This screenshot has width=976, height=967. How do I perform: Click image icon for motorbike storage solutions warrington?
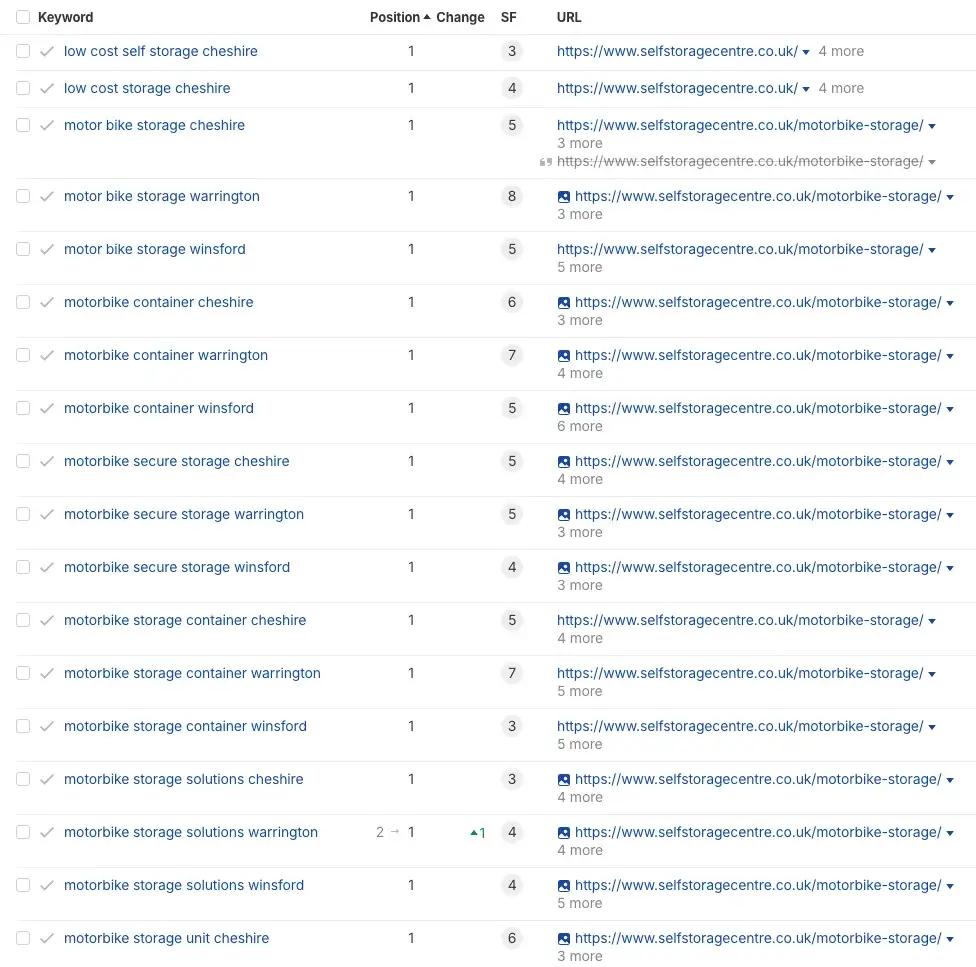(564, 833)
